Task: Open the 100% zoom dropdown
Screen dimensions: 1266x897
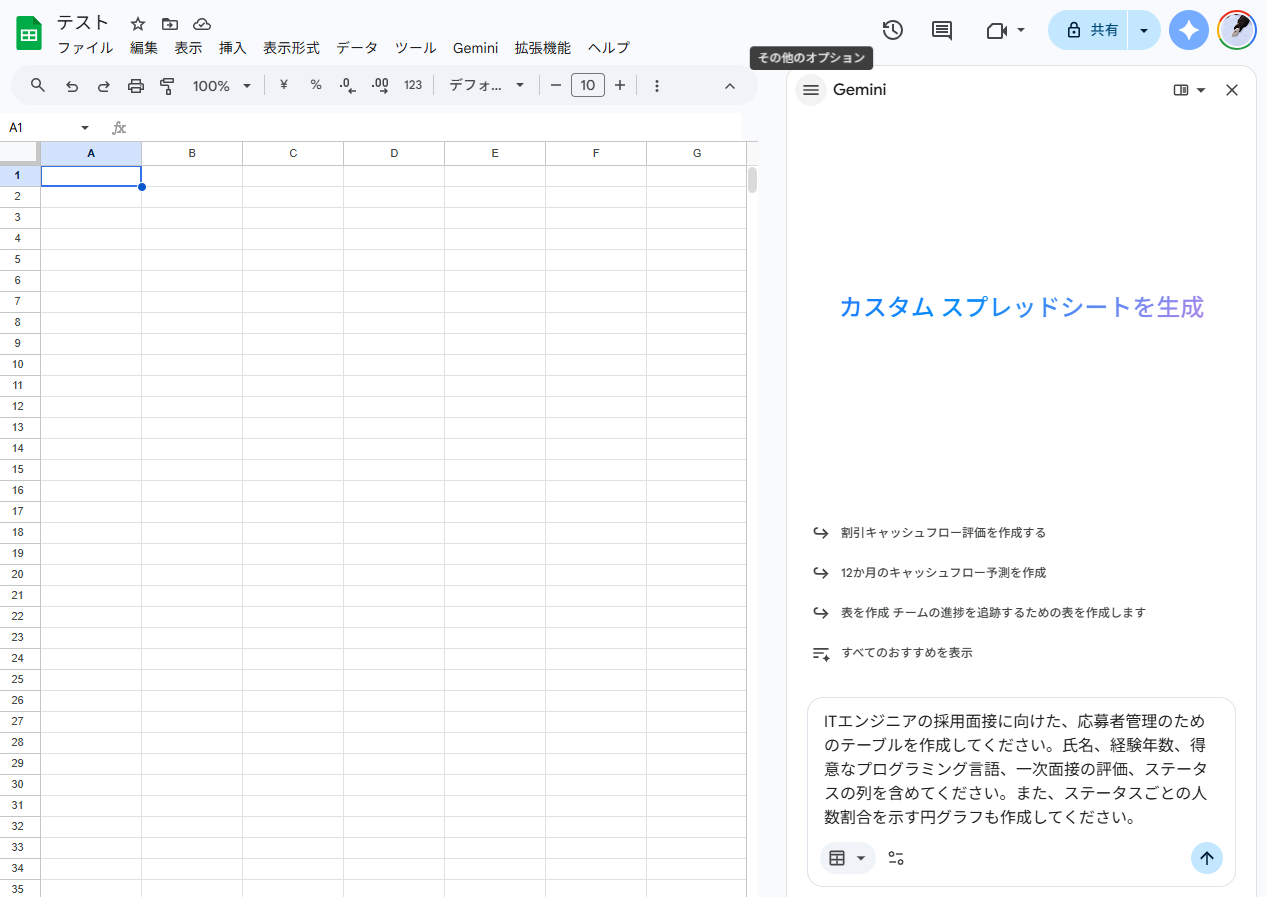Action: [x=221, y=86]
